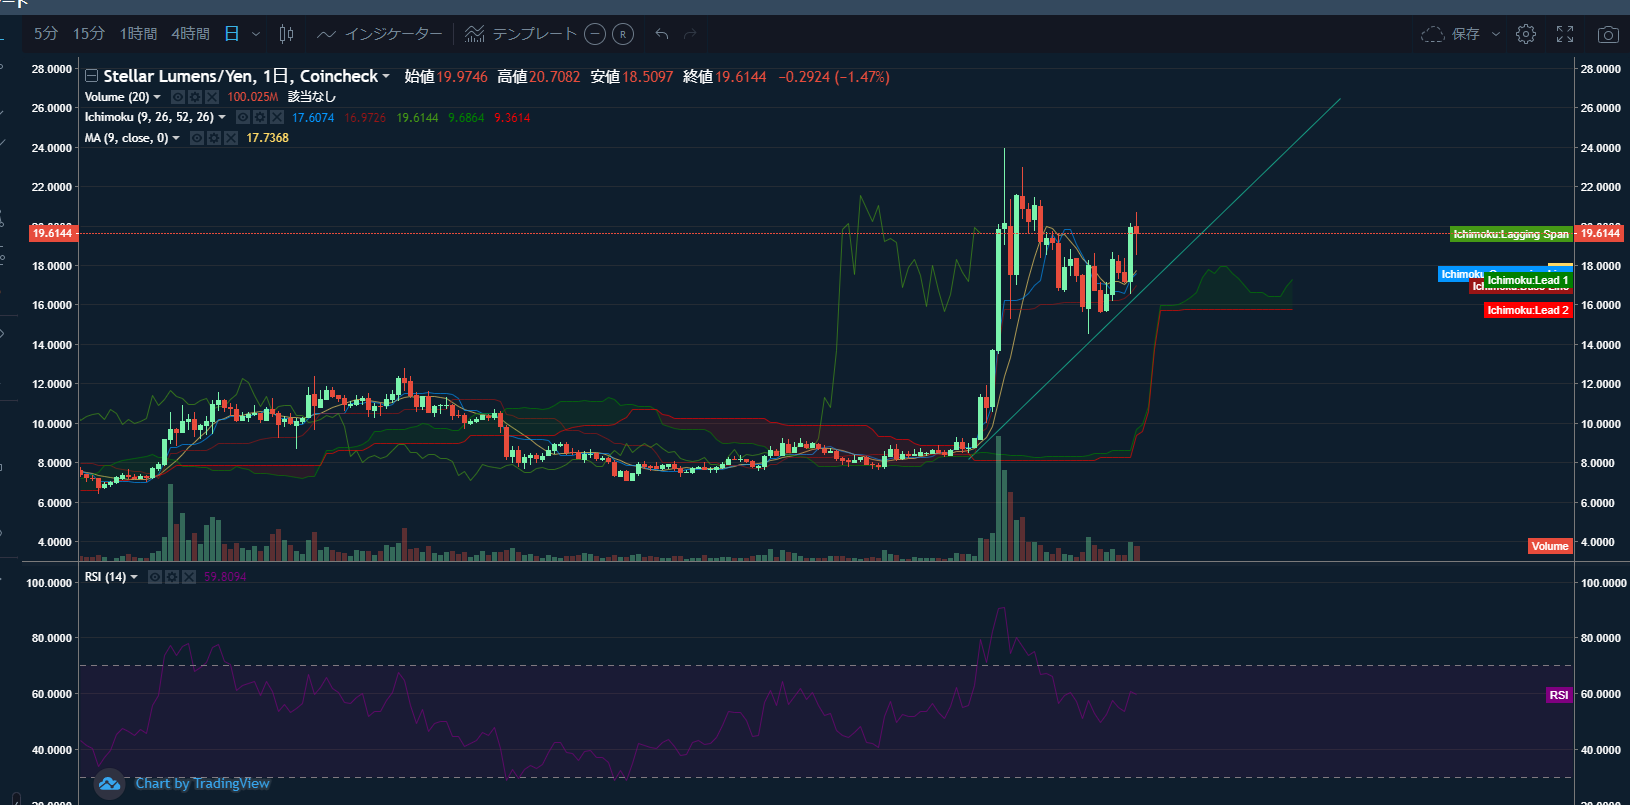Screen dimensions: 1630x805
Task: Toggle visibility of the Volume indicator
Action: [178, 97]
